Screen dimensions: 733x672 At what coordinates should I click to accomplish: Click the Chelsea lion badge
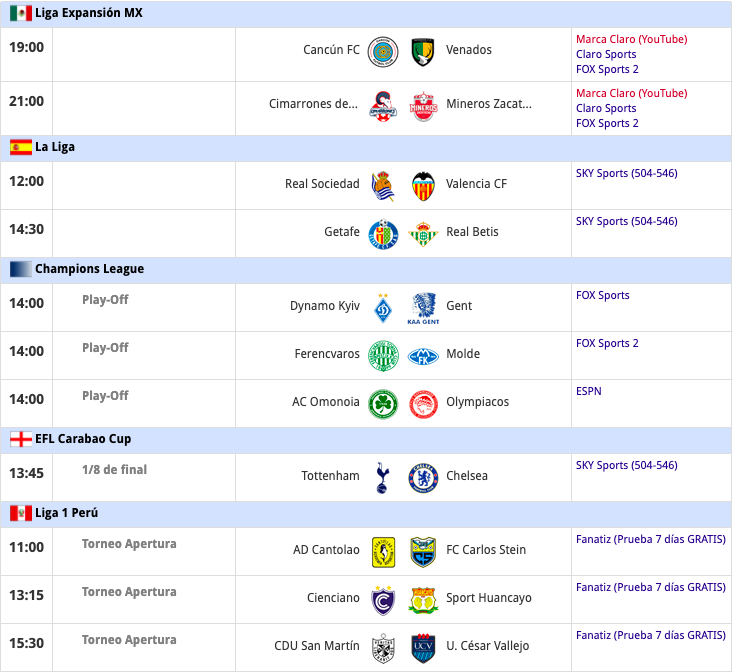click(x=423, y=478)
